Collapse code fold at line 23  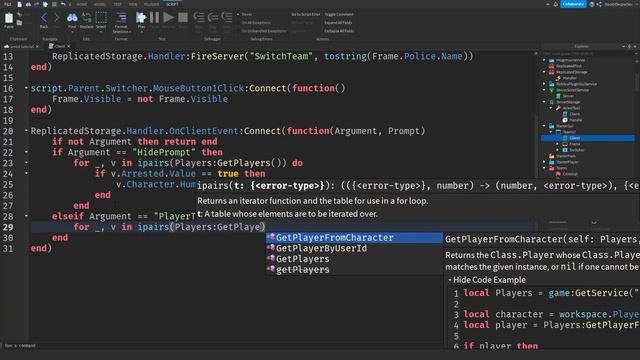[x=26, y=162]
